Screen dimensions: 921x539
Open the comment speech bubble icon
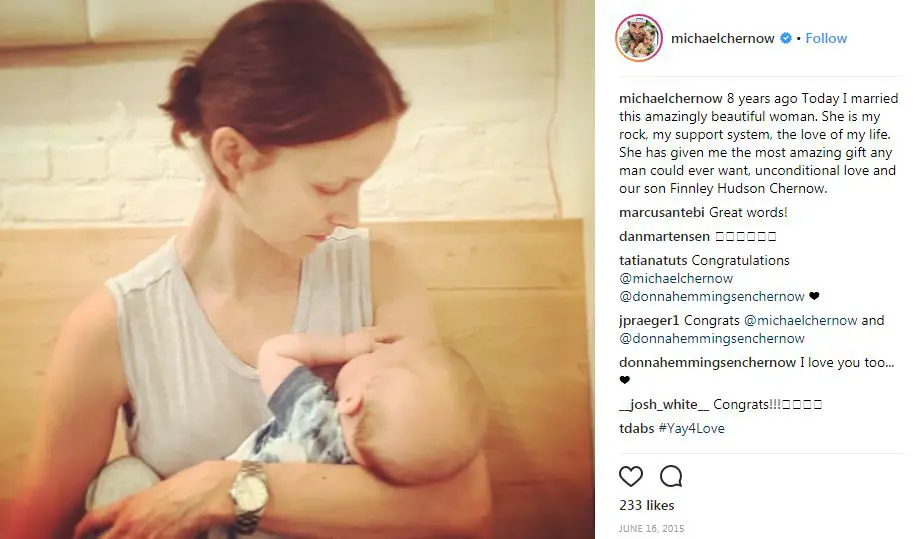671,476
